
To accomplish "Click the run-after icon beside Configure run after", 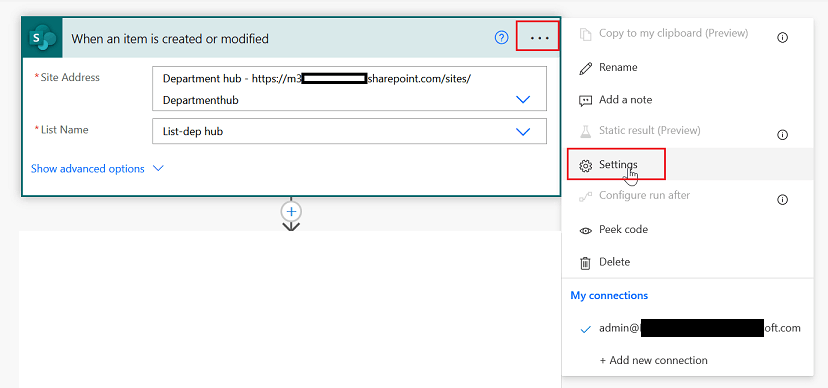I will click(585, 197).
